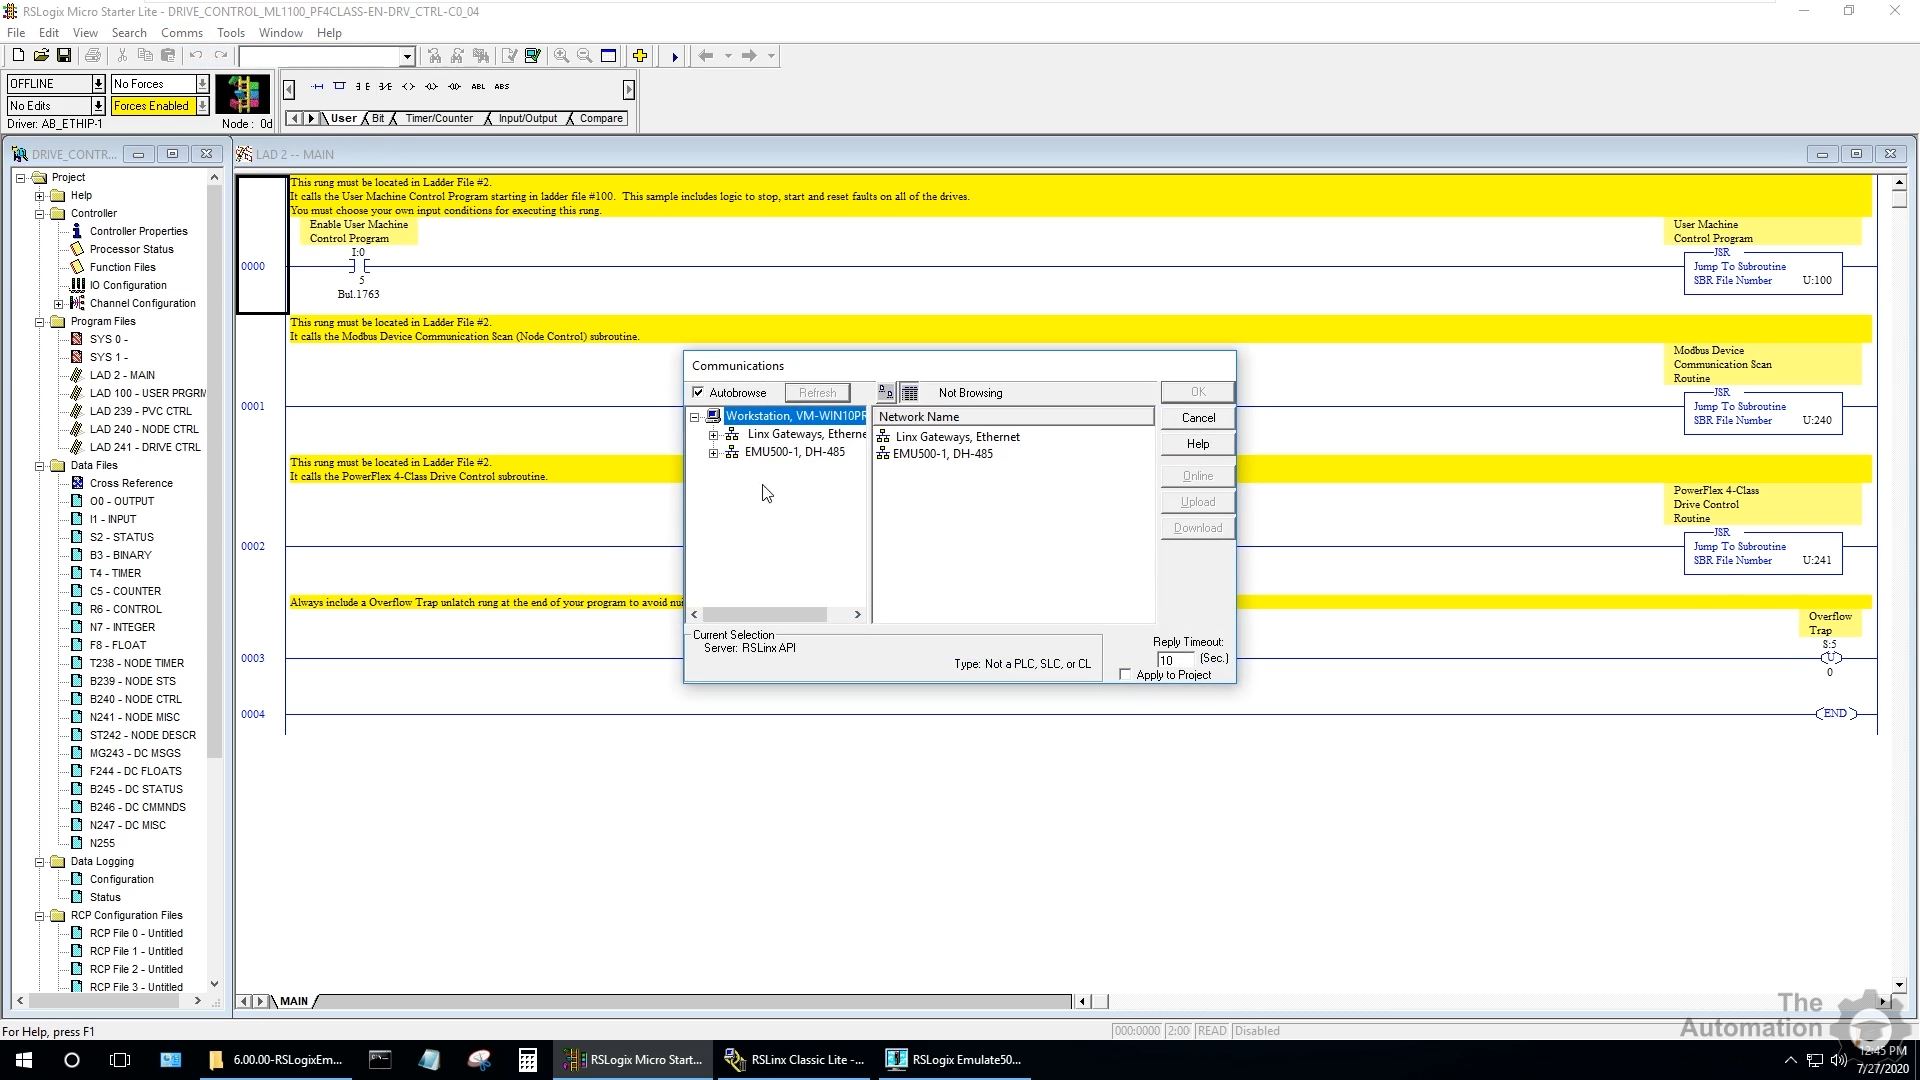
Task: Select the Bit instruction tab
Action: pos(378,119)
